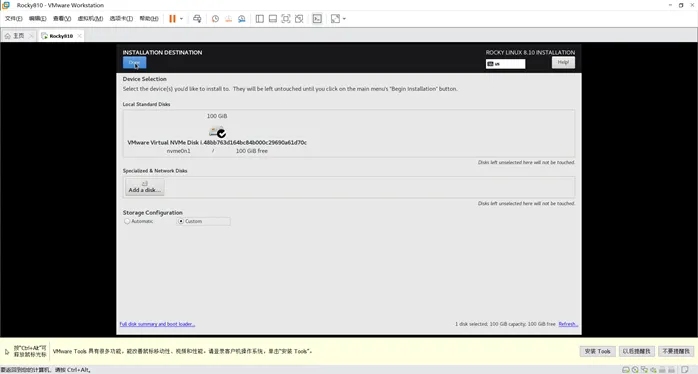Click the printer status bar icon
Image resolution: width=698 pixels, height=374 pixels.
662,370
